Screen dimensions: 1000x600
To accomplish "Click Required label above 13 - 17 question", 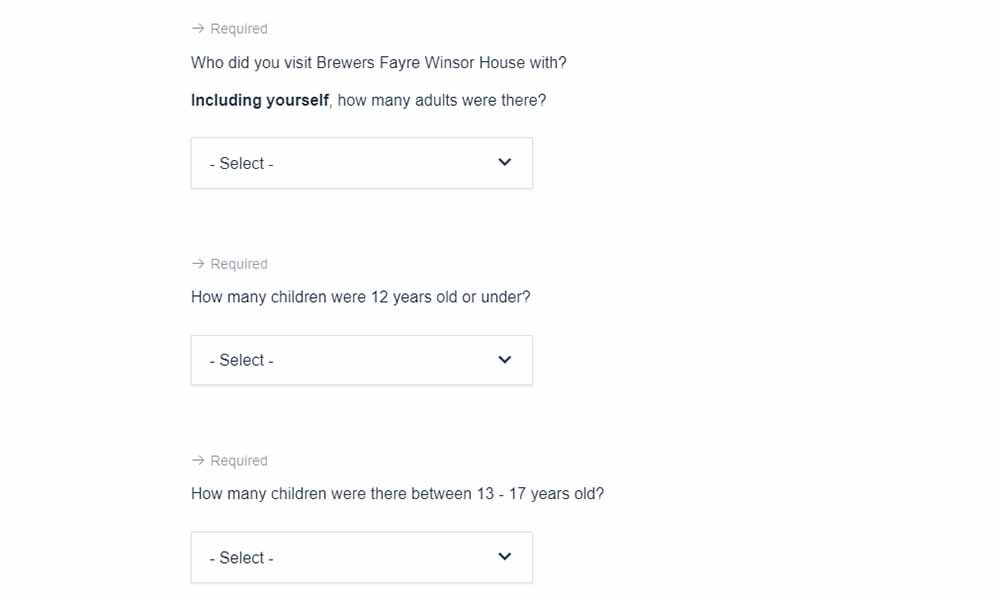I will 239,461.
